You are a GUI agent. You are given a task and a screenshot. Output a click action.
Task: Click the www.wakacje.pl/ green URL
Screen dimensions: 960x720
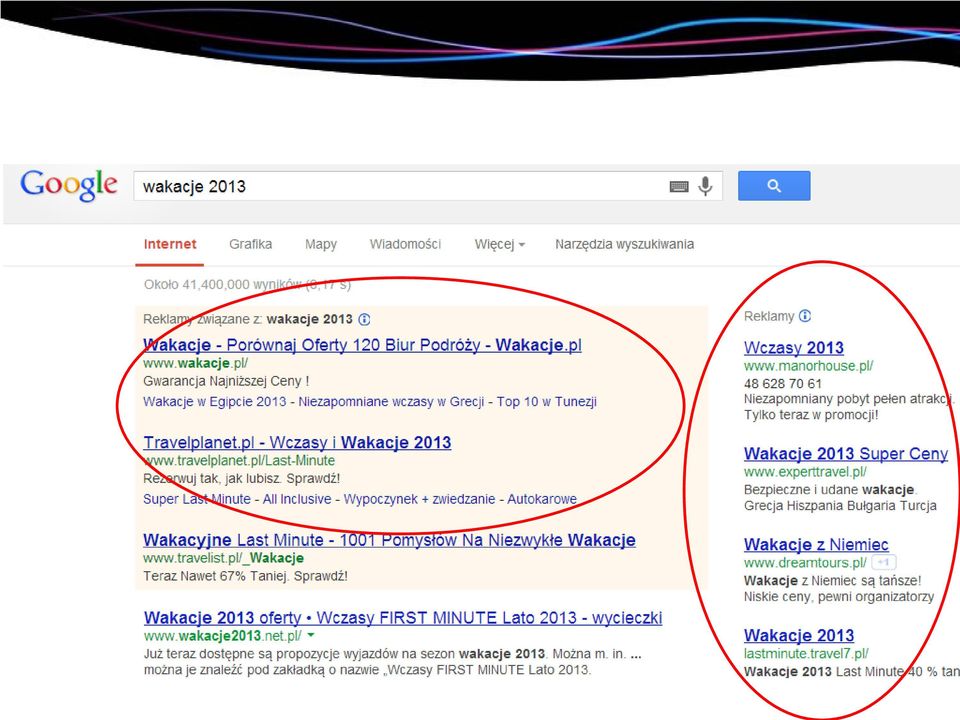[x=195, y=363]
